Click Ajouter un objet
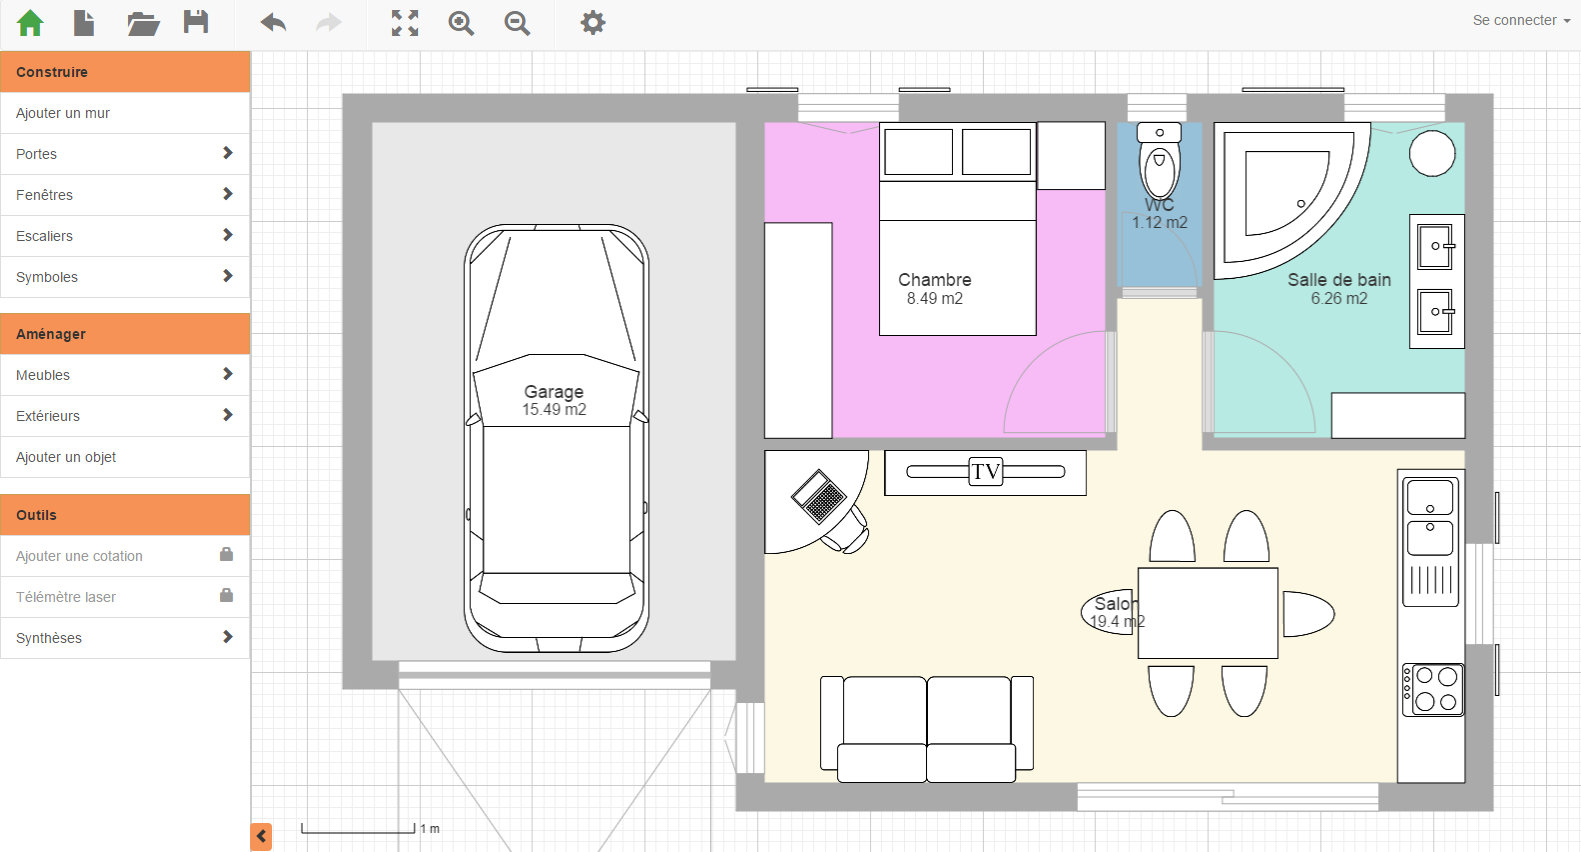This screenshot has height=852, width=1581. click(125, 457)
